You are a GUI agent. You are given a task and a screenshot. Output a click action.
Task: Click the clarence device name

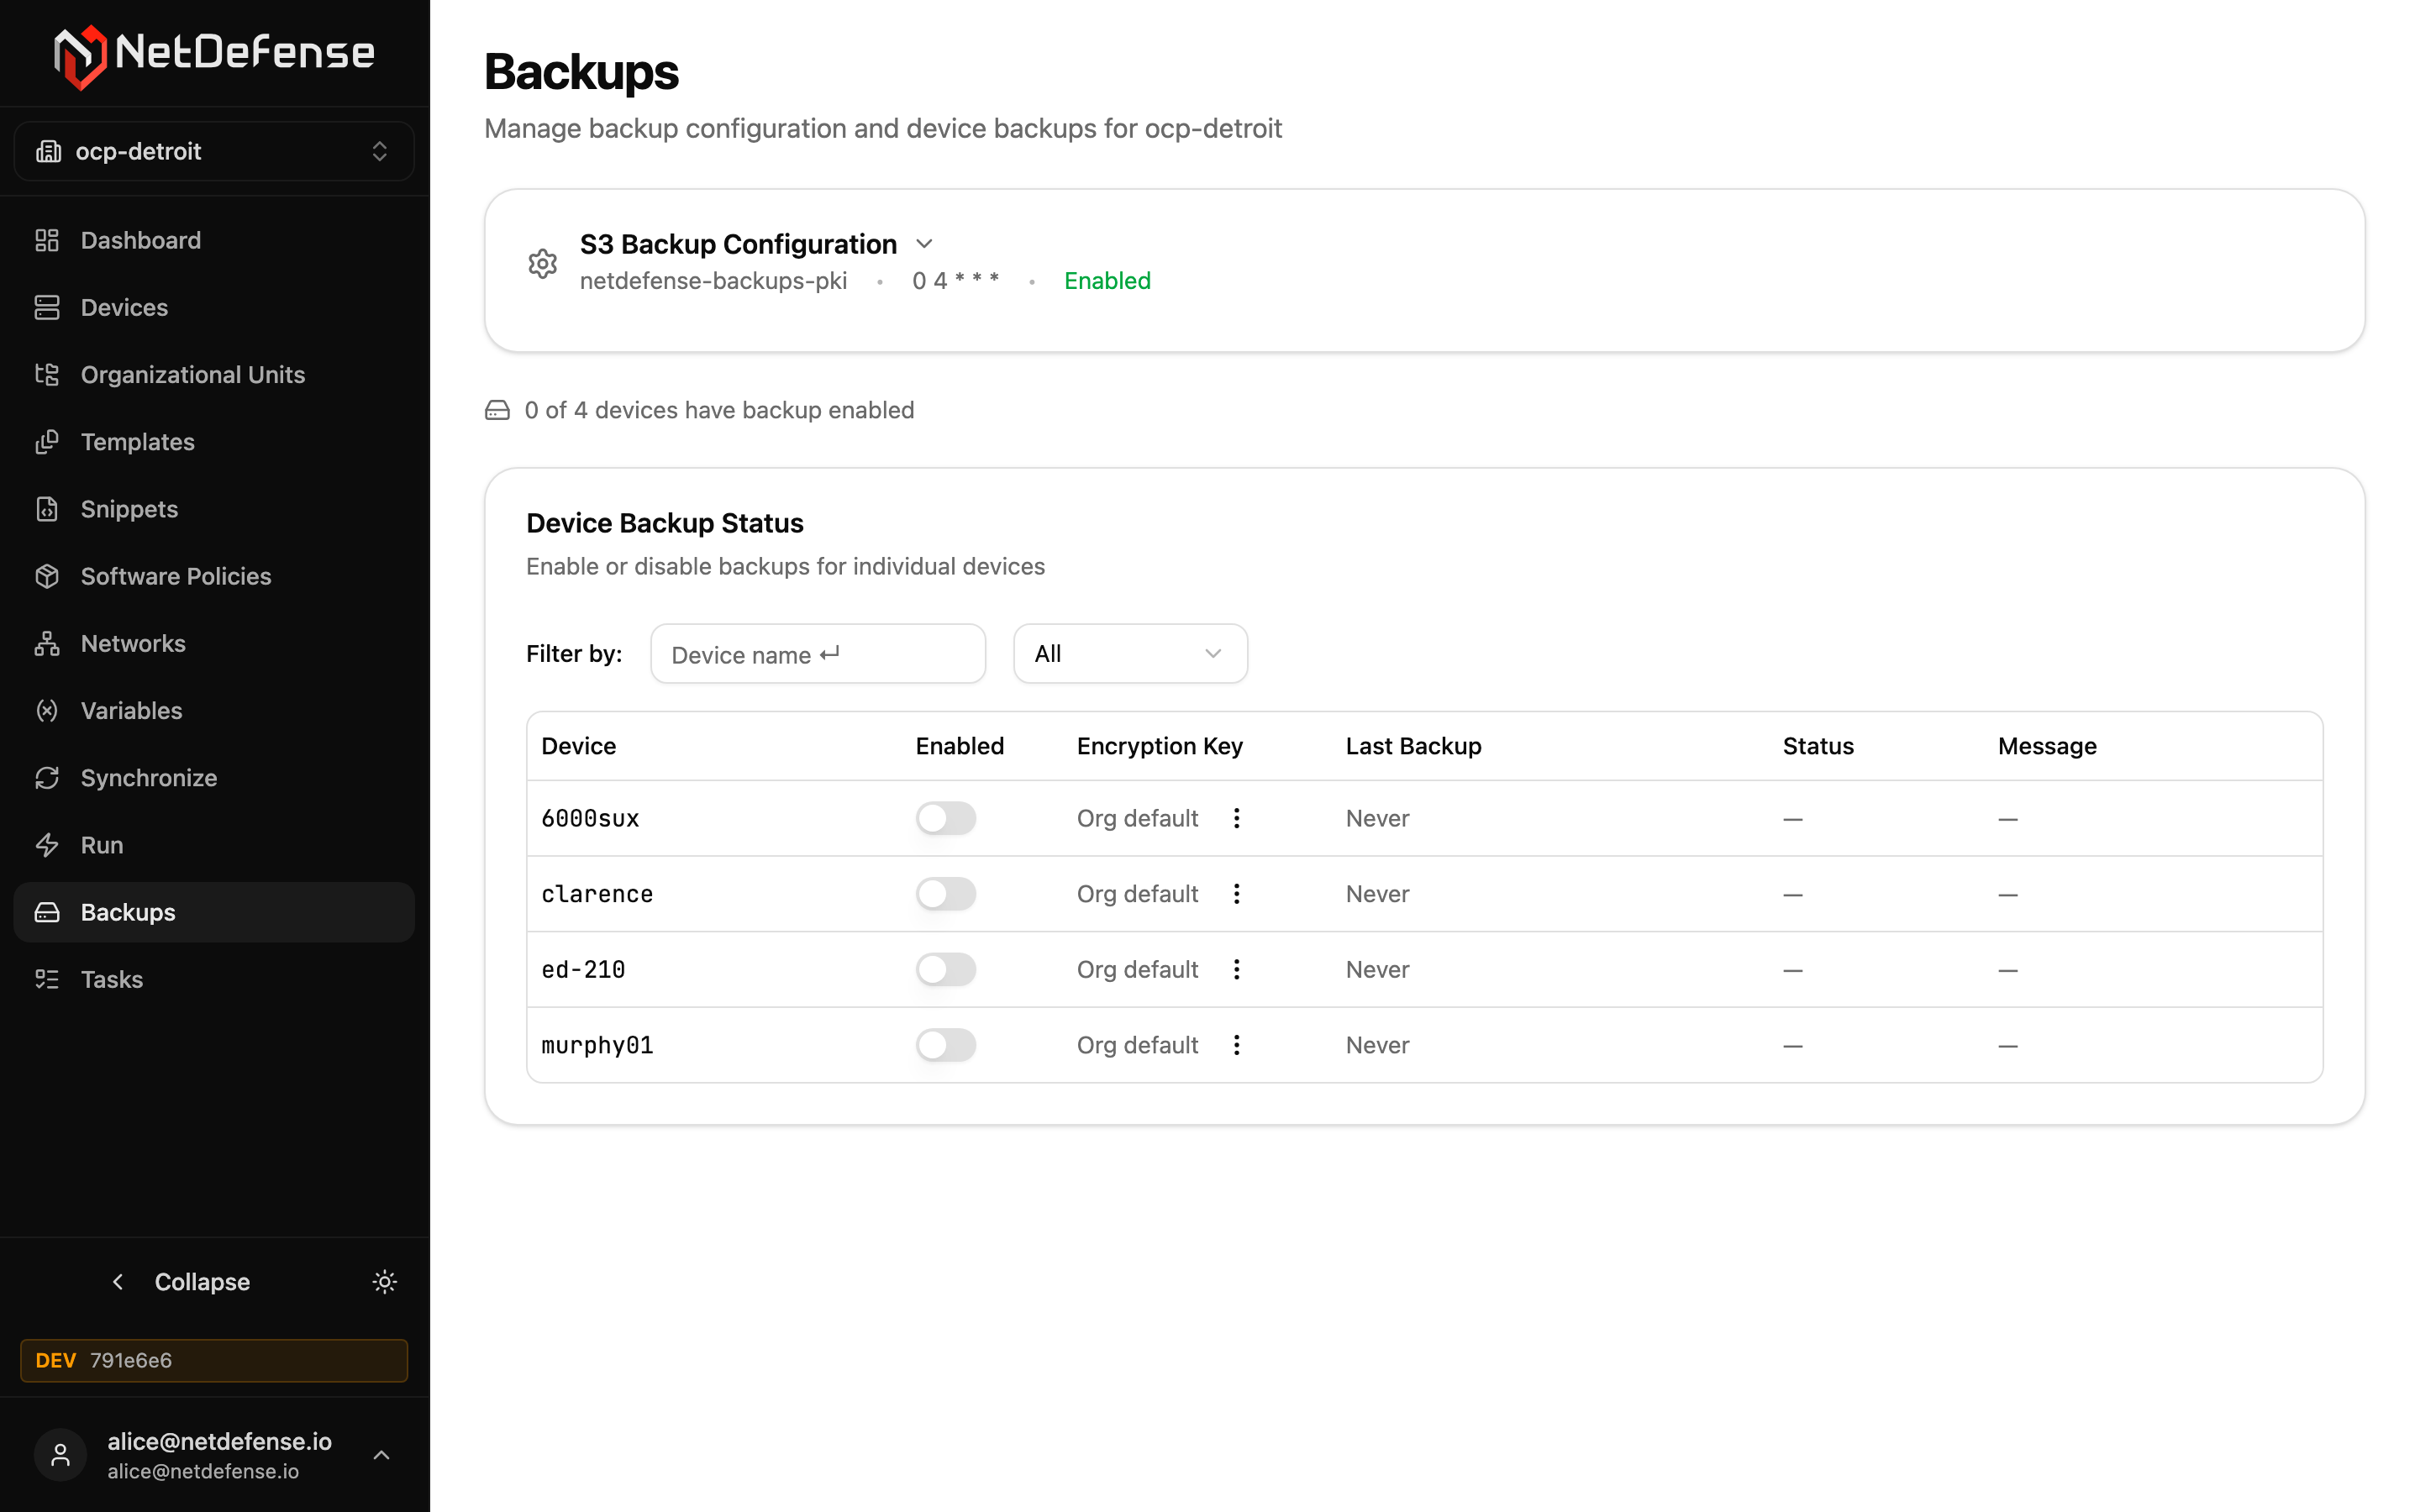pos(597,894)
